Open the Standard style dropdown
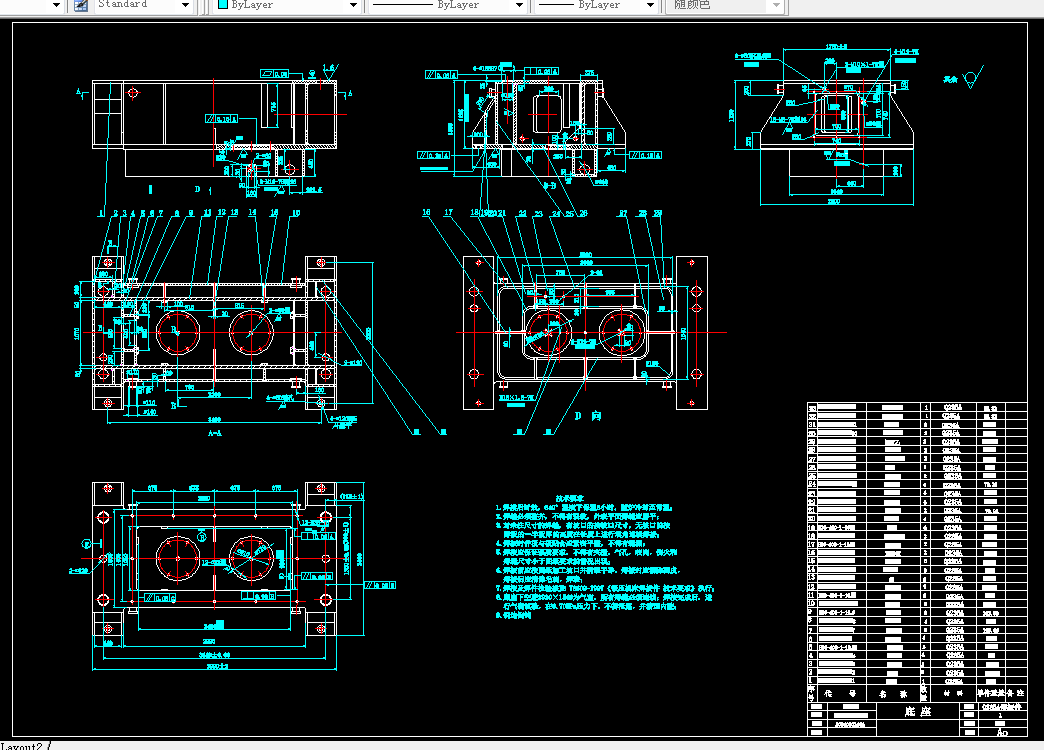Image resolution: width=1044 pixels, height=750 pixels. coord(186,5)
